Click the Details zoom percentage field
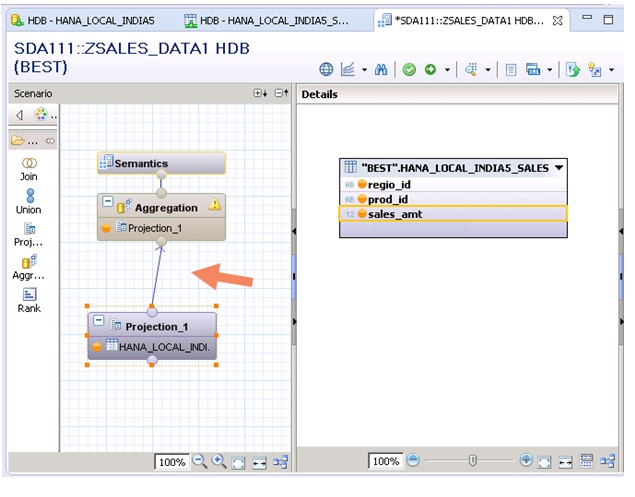Image resolution: width=635 pixels, height=497 pixels. click(386, 461)
